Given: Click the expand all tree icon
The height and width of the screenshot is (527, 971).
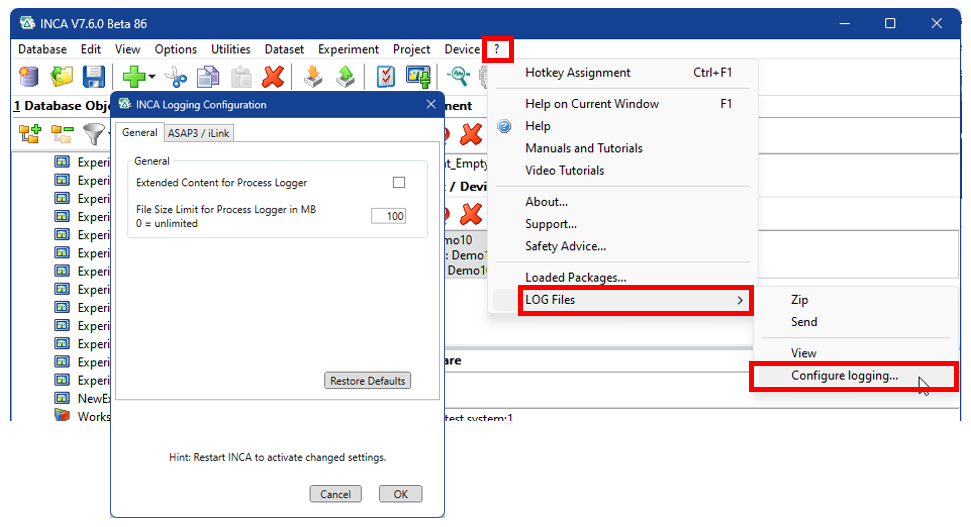Looking at the screenshot, I should (x=30, y=133).
